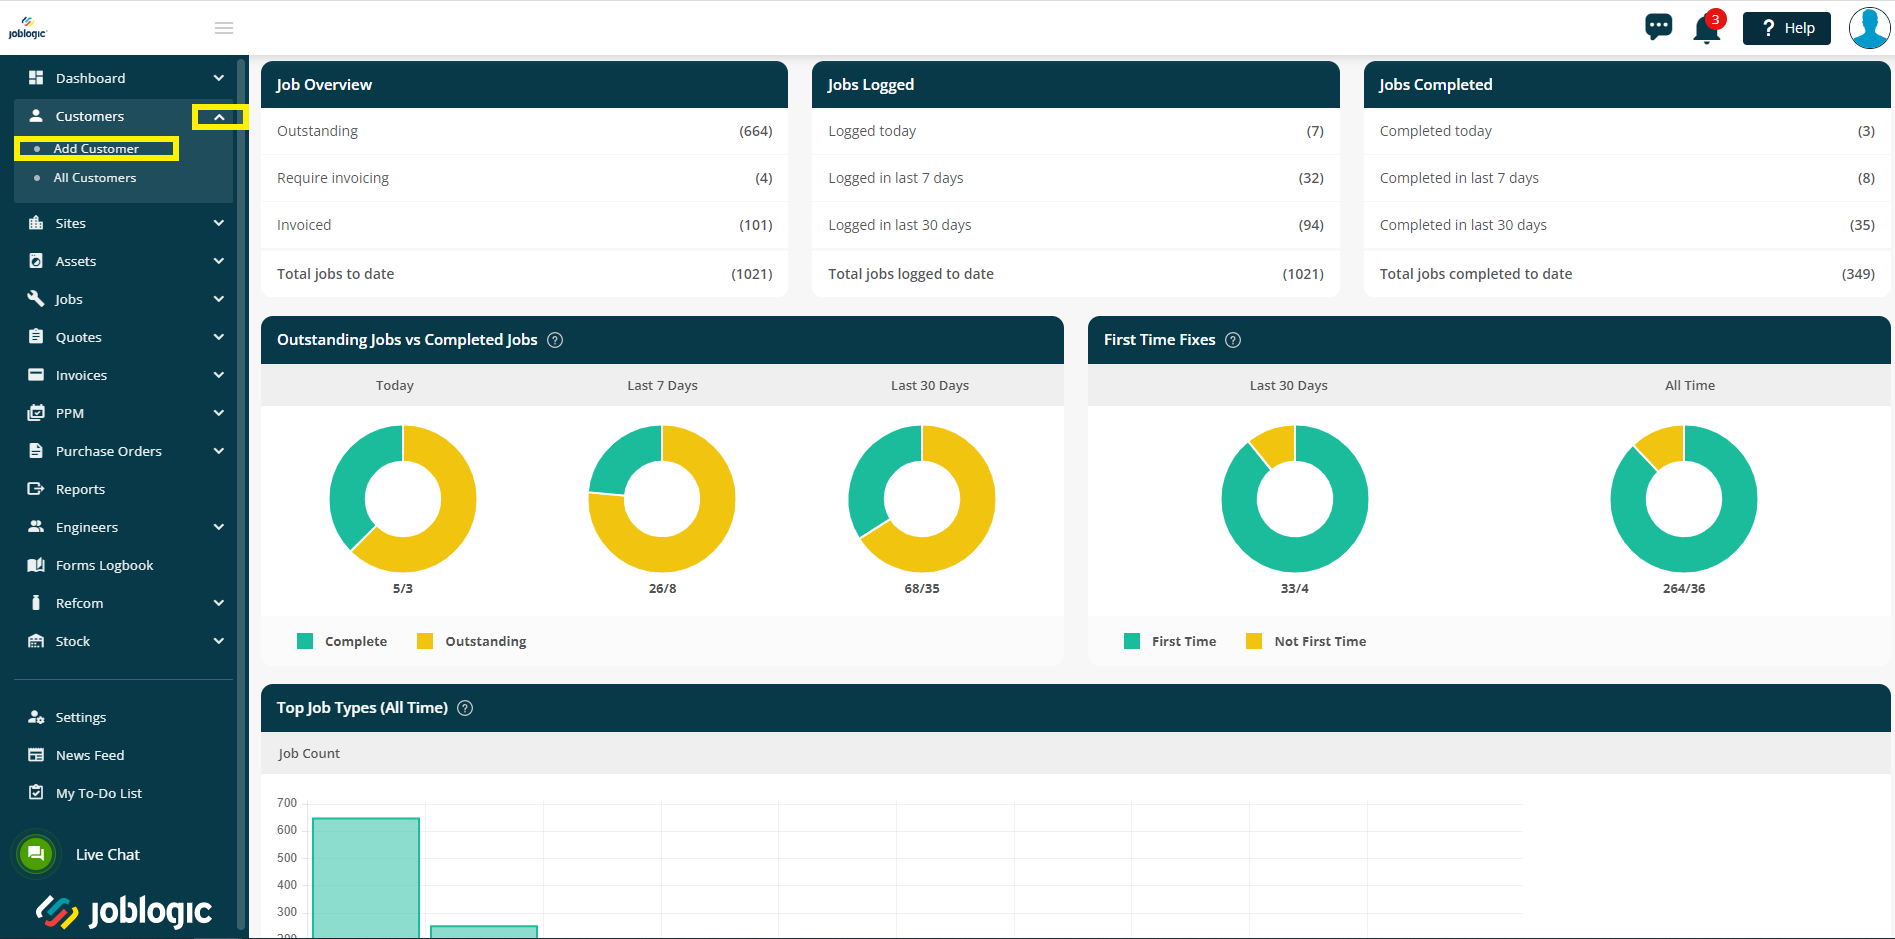Click the Last 30 Days 68/35 donut chart
Screen dimensions: 1895x939
[922, 499]
